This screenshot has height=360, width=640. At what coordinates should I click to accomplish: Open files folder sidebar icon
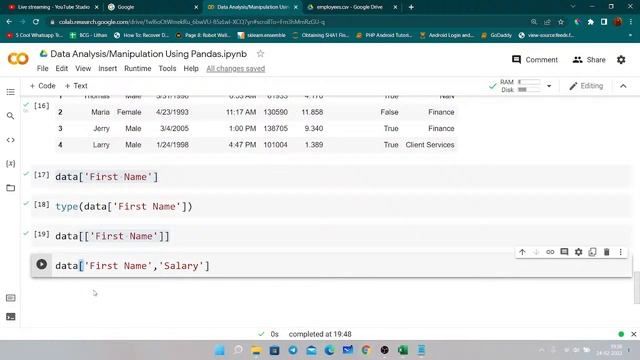point(11,188)
